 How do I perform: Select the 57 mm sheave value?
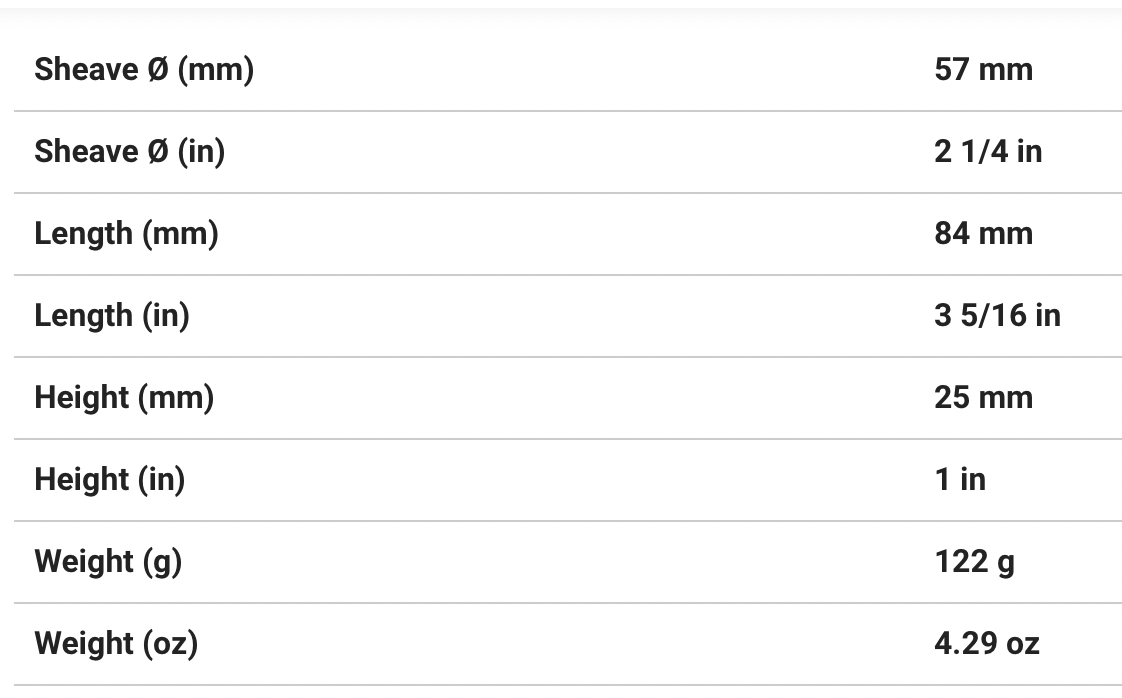tap(983, 70)
